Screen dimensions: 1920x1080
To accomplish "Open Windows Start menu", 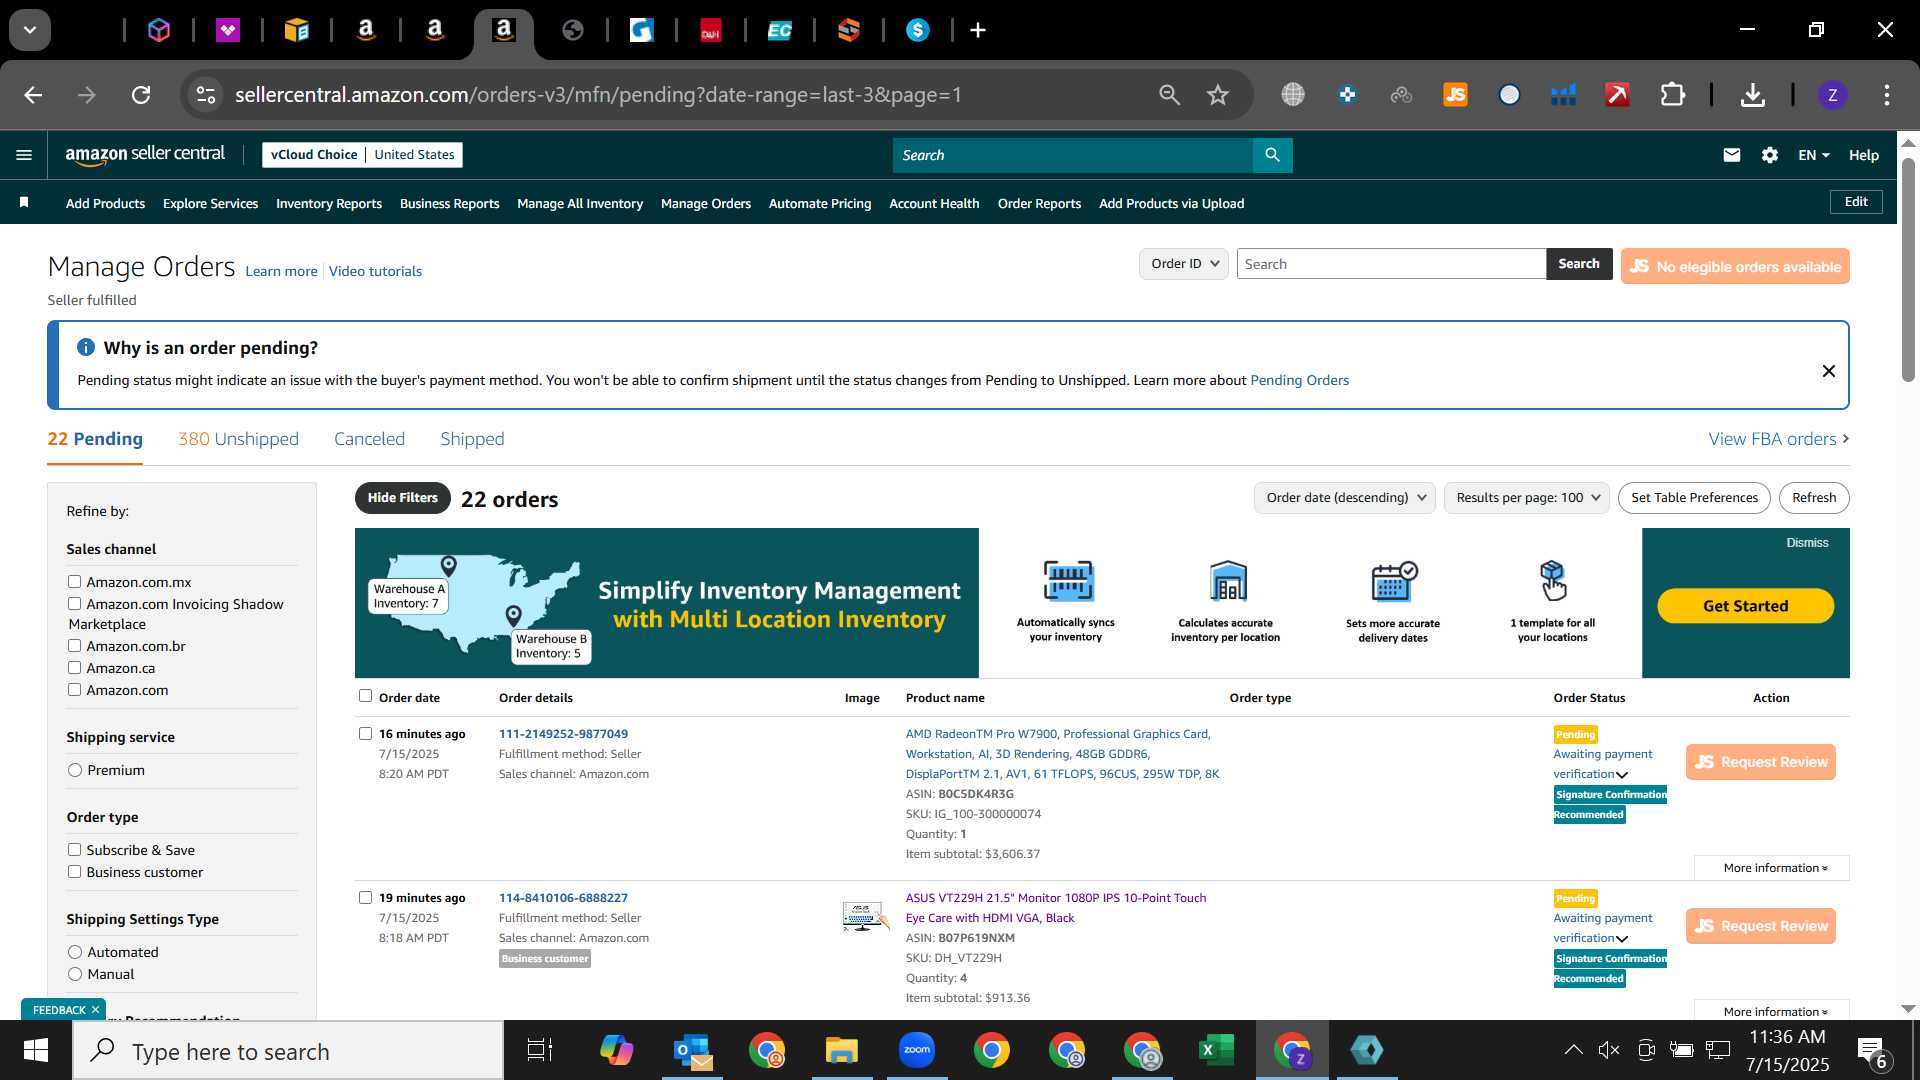I will [x=36, y=1050].
